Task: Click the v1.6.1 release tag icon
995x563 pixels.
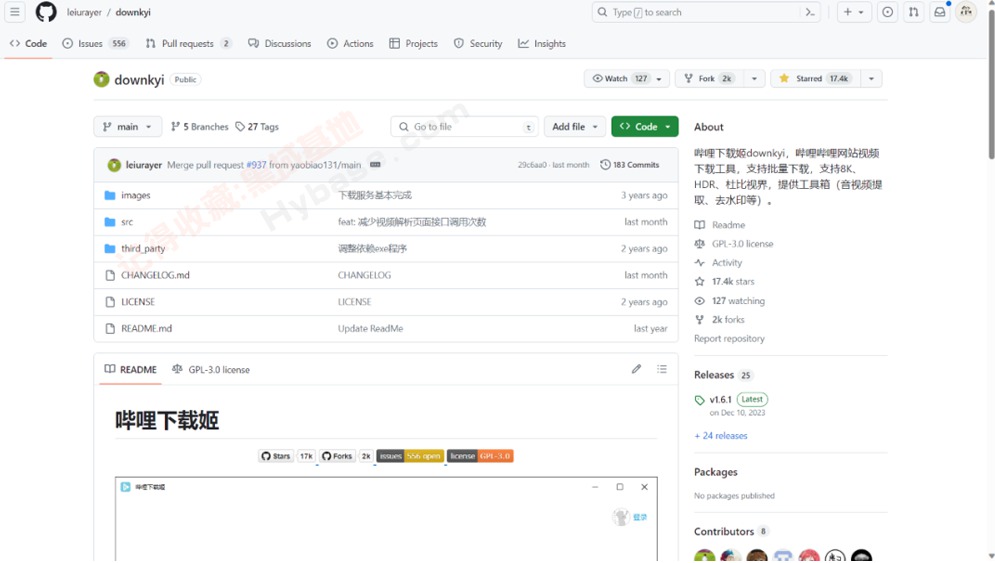Action: [x=699, y=400]
